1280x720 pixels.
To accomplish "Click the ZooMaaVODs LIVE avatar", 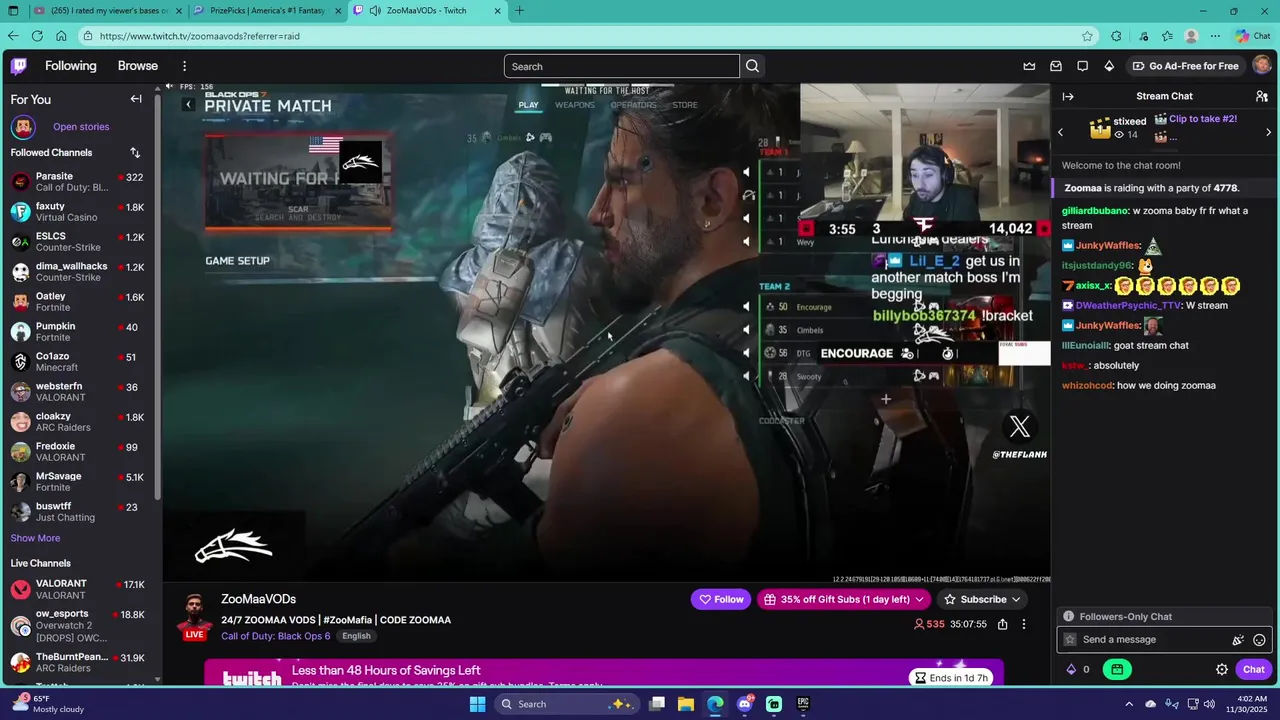I will pyautogui.click(x=194, y=616).
